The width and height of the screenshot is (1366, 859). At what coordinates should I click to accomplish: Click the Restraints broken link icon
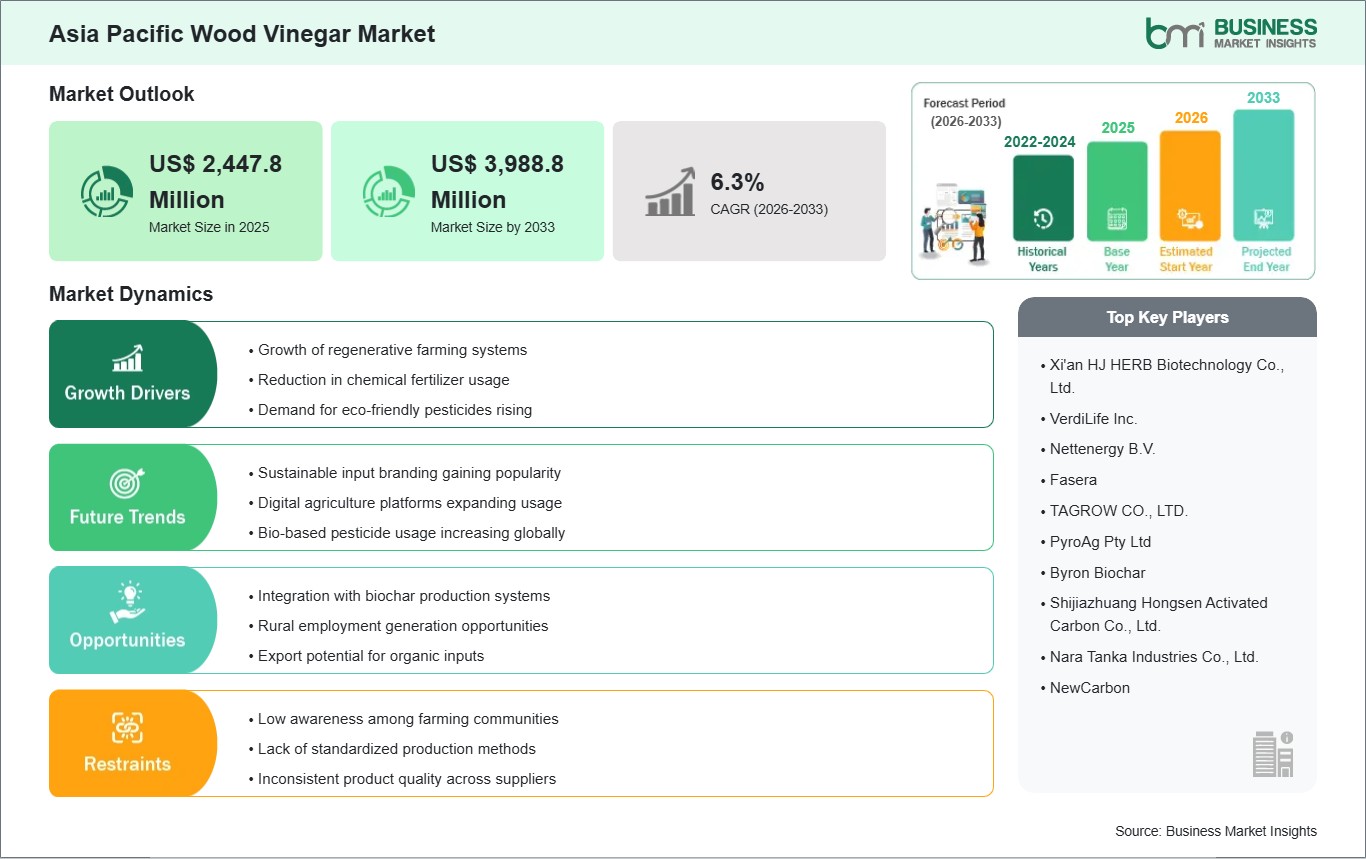pyautogui.click(x=127, y=728)
